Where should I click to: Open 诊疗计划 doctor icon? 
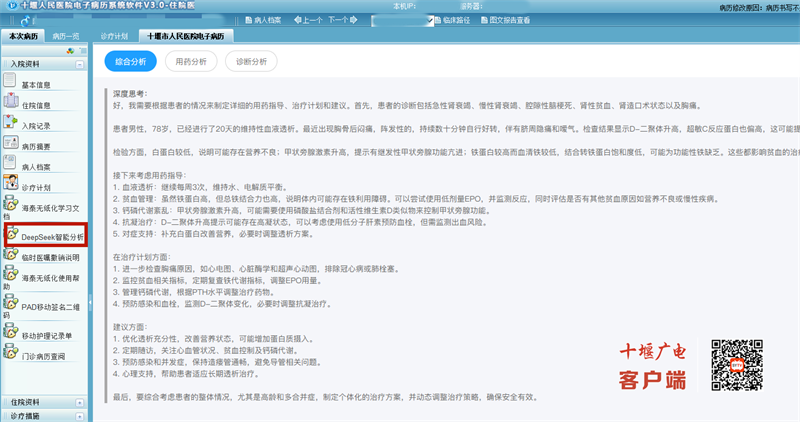coord(11,182)
